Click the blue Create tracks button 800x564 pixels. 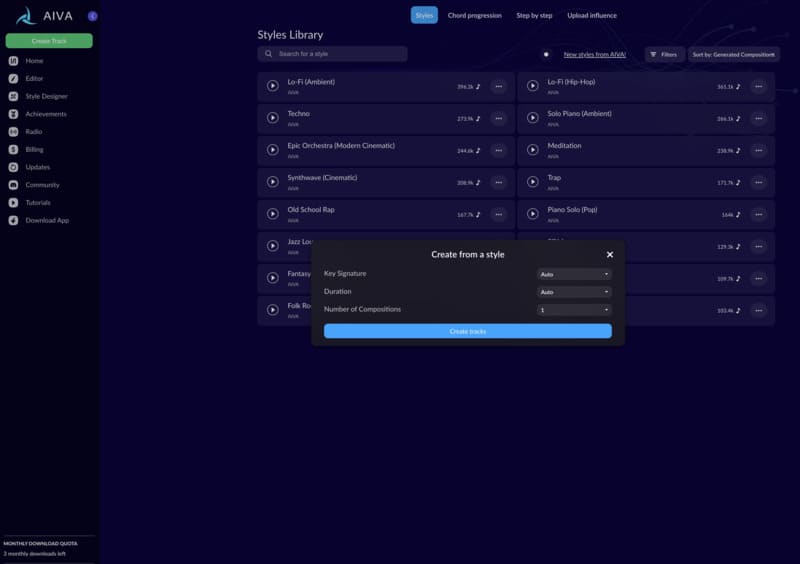(467, 331)
